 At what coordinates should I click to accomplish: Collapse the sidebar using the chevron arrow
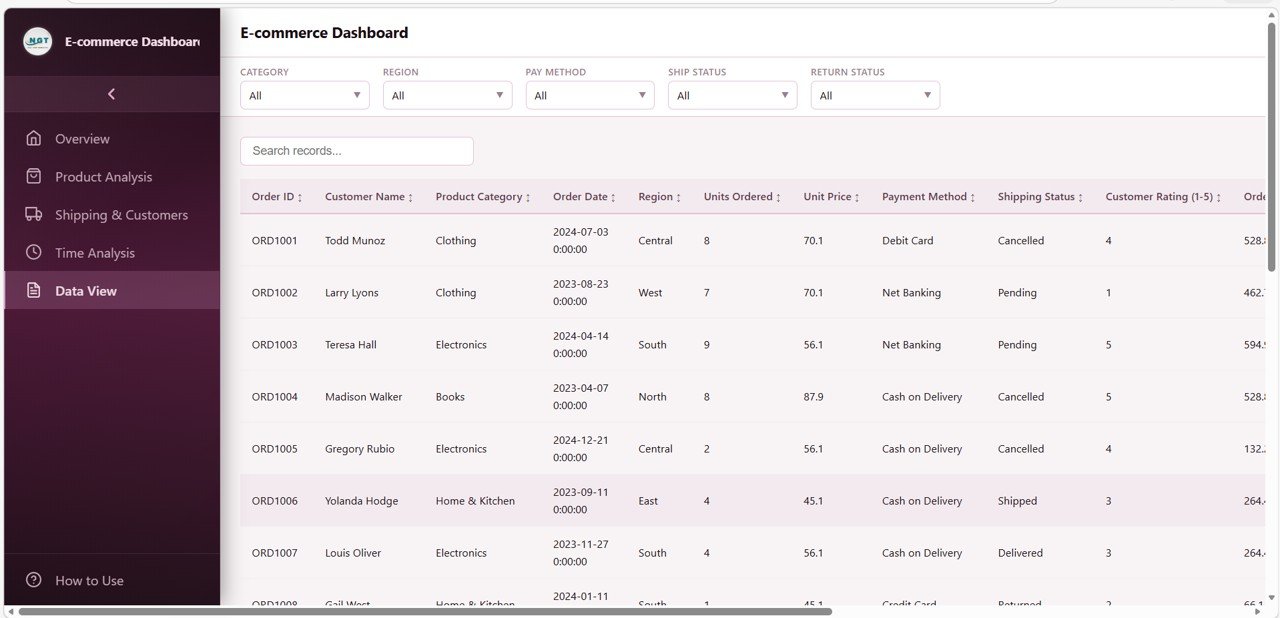point(111,93)
